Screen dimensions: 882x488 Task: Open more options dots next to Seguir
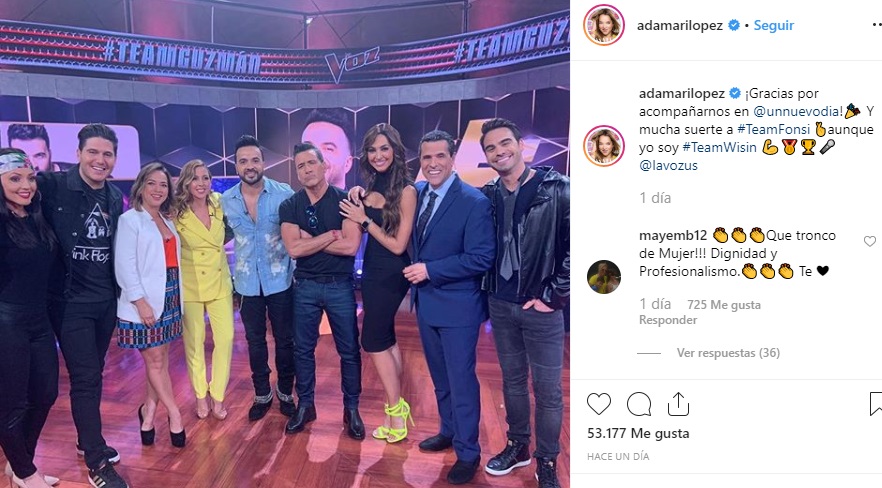click(877, 25)
